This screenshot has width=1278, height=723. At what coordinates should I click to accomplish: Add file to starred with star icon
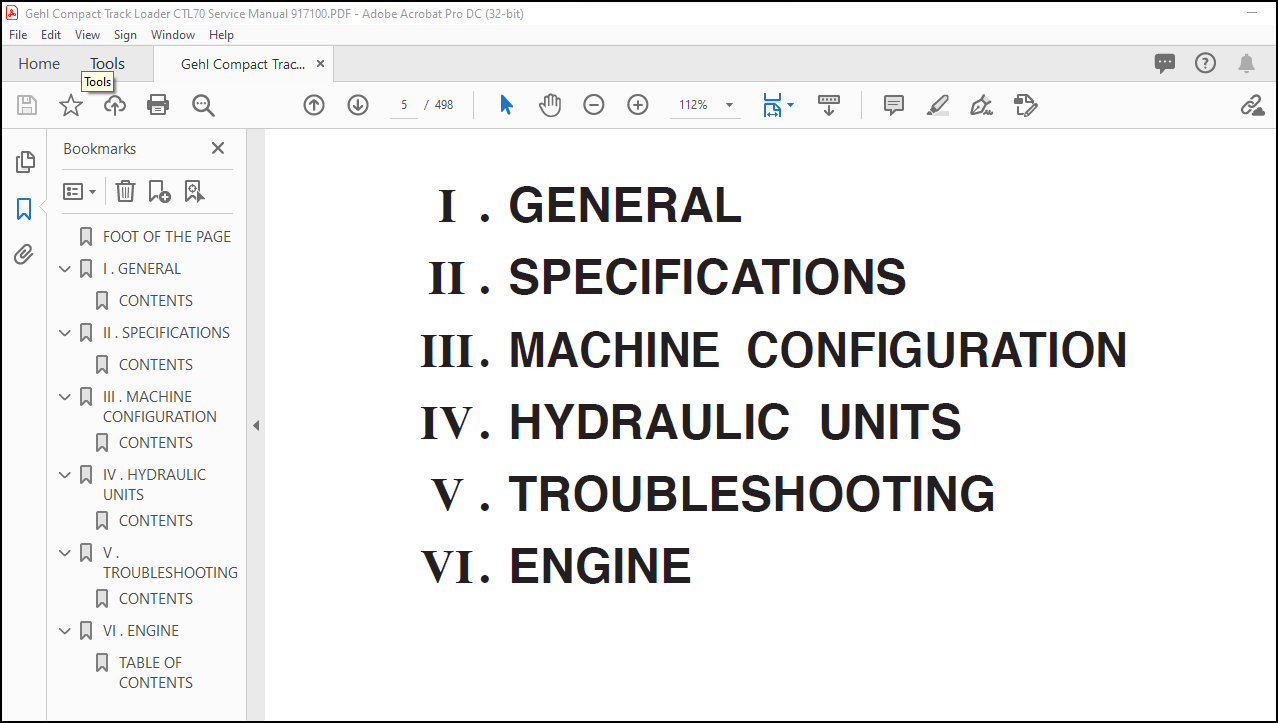71,105
